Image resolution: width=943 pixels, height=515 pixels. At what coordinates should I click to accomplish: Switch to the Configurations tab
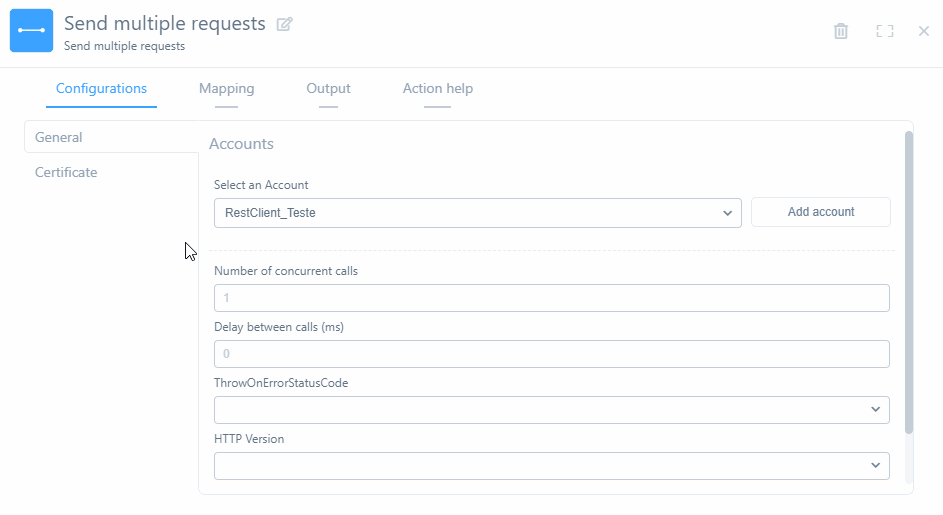click(101, 88)
